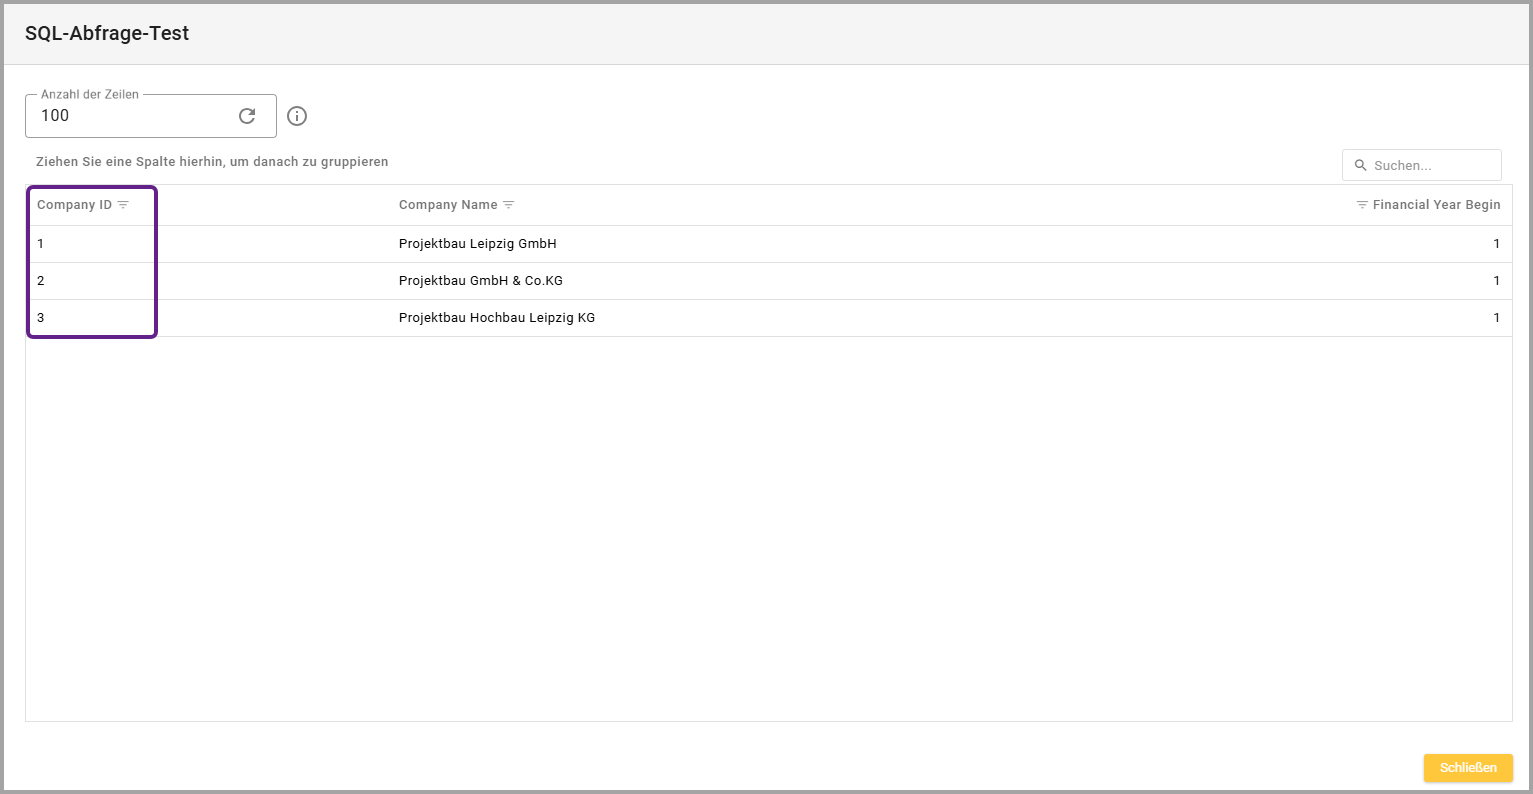Click Company ID cell with value 3
The image size is (1533, 794).
click(x=41, y=318)
